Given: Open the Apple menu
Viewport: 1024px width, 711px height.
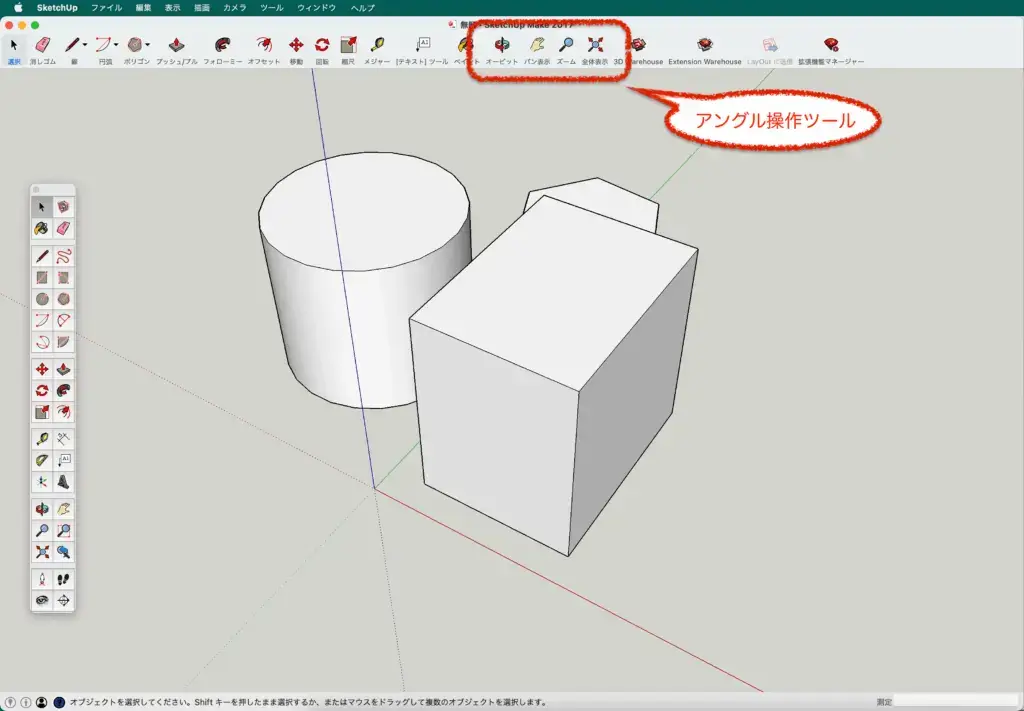Looking at the screenshot, I should point(18,8).
